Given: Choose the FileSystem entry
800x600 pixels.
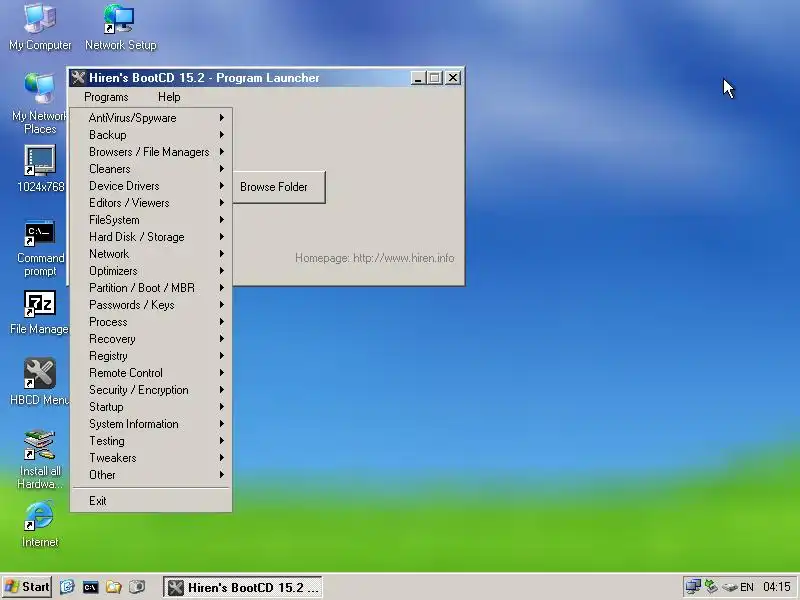Looking at the screenshot, I should click(151, 220).
